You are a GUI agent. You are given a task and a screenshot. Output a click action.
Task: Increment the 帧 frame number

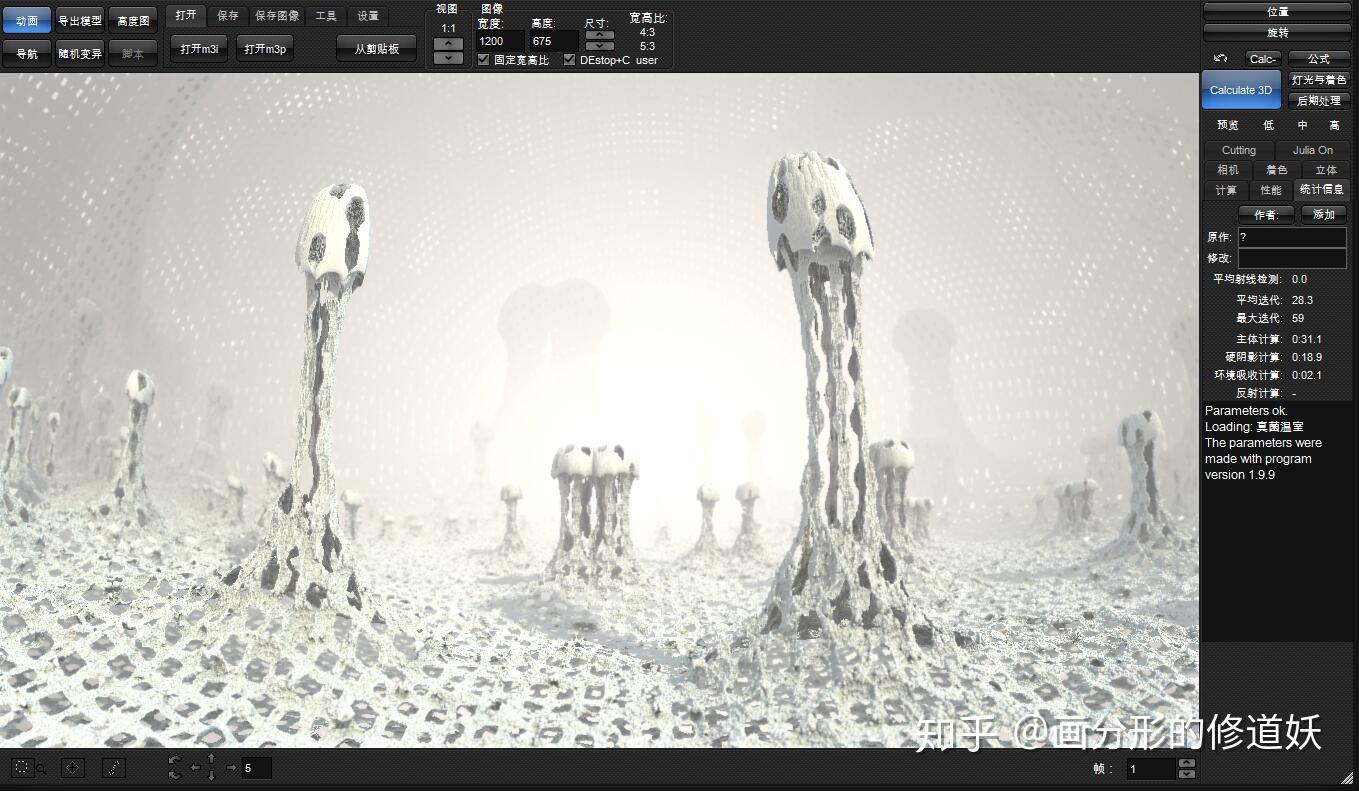pos(1187,763)
